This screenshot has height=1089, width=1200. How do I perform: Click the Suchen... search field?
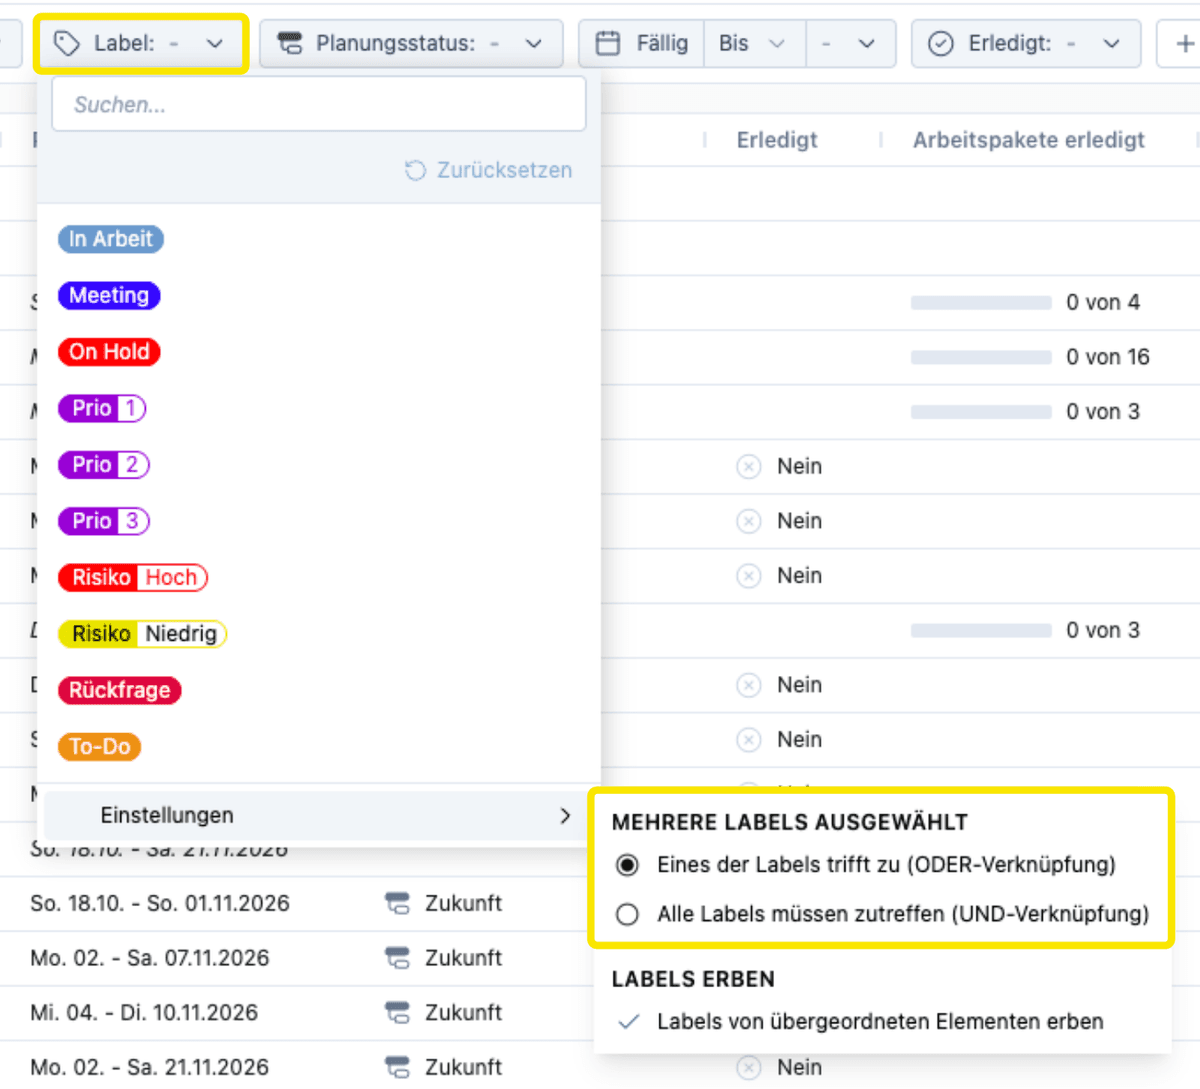tap(319, 104)
